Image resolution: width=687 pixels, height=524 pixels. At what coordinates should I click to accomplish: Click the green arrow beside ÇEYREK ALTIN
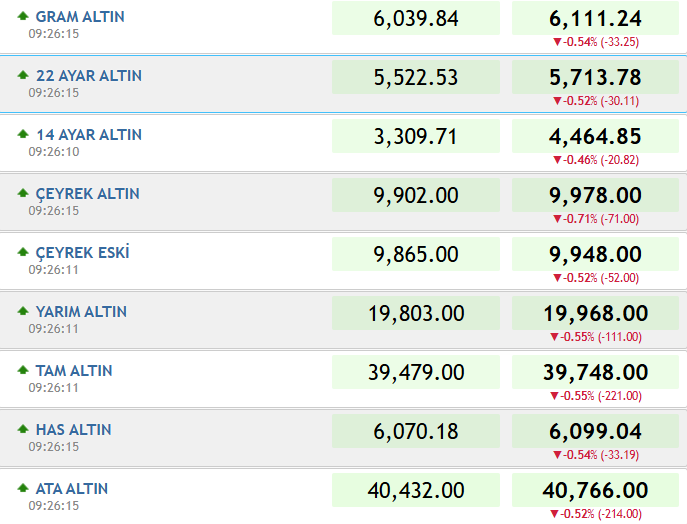click(23, 193)
